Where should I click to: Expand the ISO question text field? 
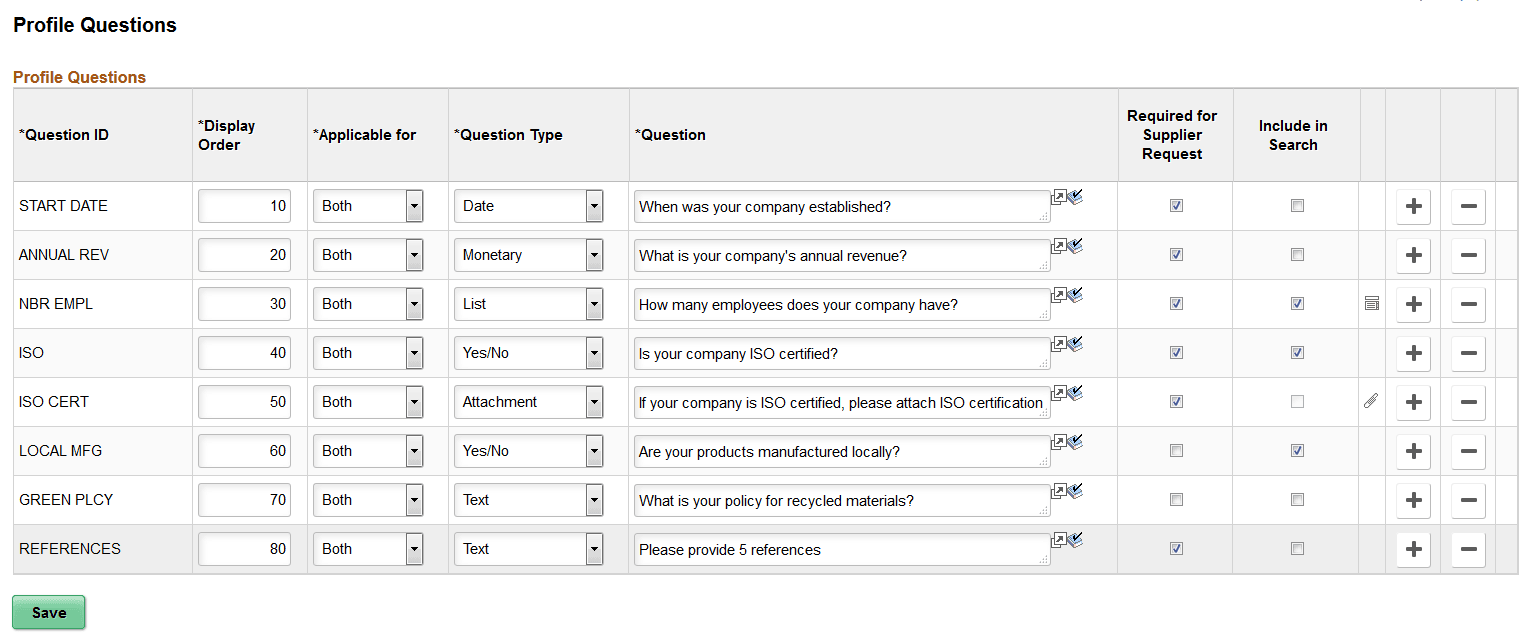click(x=1059, y=344)
